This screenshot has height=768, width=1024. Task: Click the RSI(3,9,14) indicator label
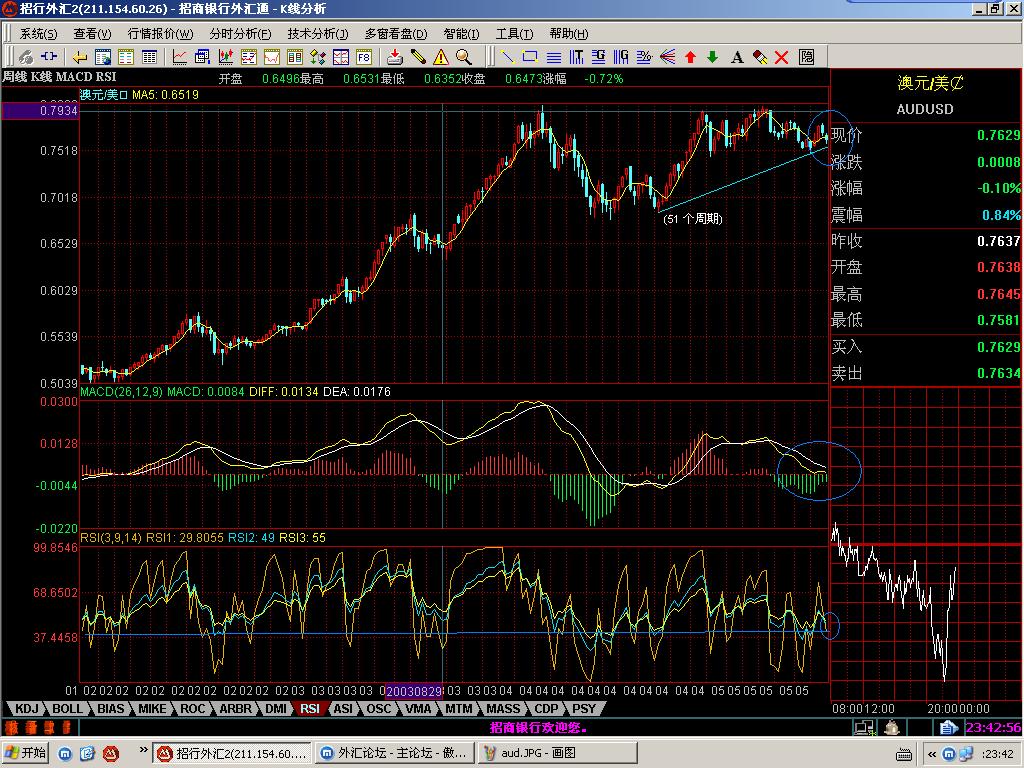pyautogui.click(x=111, y=537)
